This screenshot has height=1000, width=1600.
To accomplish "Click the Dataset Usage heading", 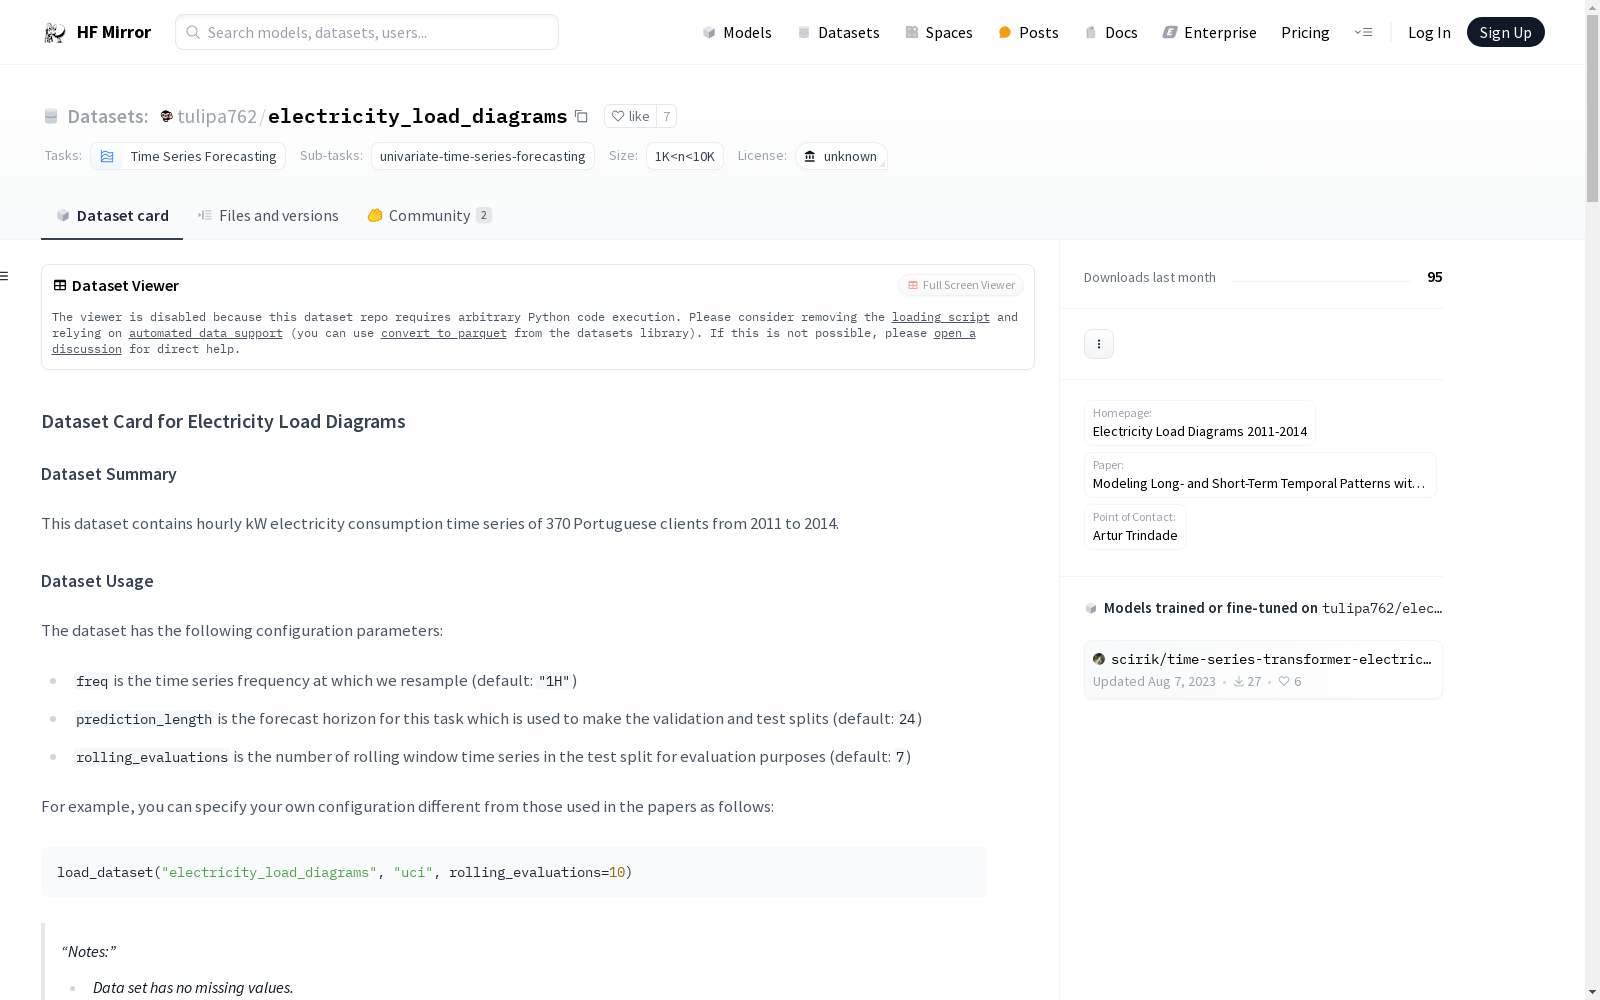I will click(97, 581).
